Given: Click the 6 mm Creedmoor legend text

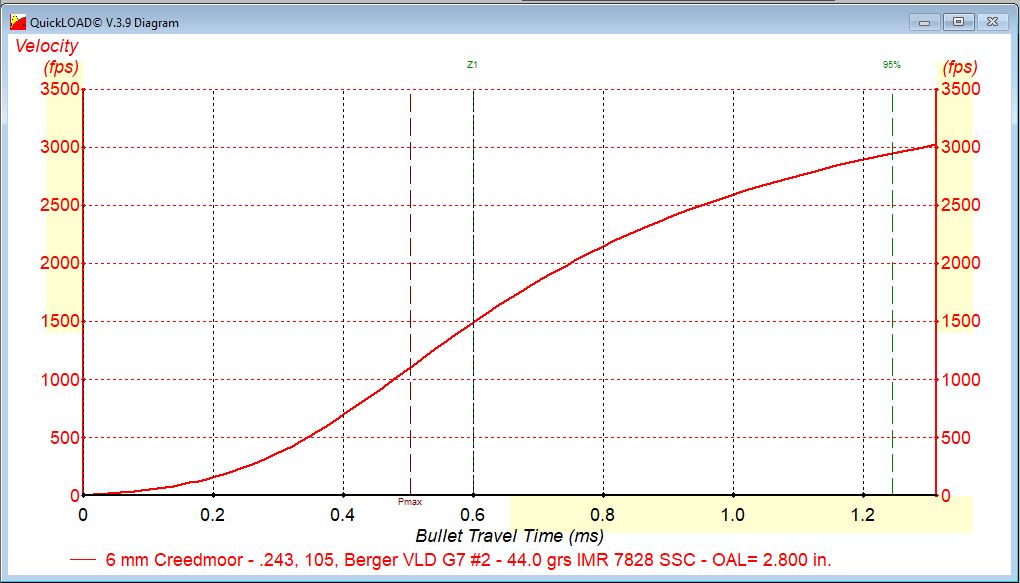Looking at the screenshot, I should tap(468, 560).
